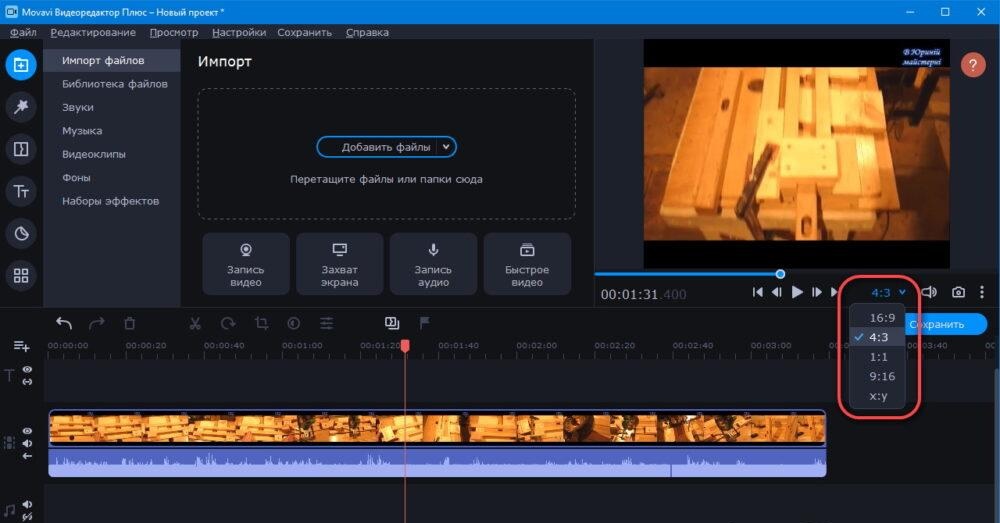Open the Titles panel in sidebar
1000x523 pixels.
(21, 191)
